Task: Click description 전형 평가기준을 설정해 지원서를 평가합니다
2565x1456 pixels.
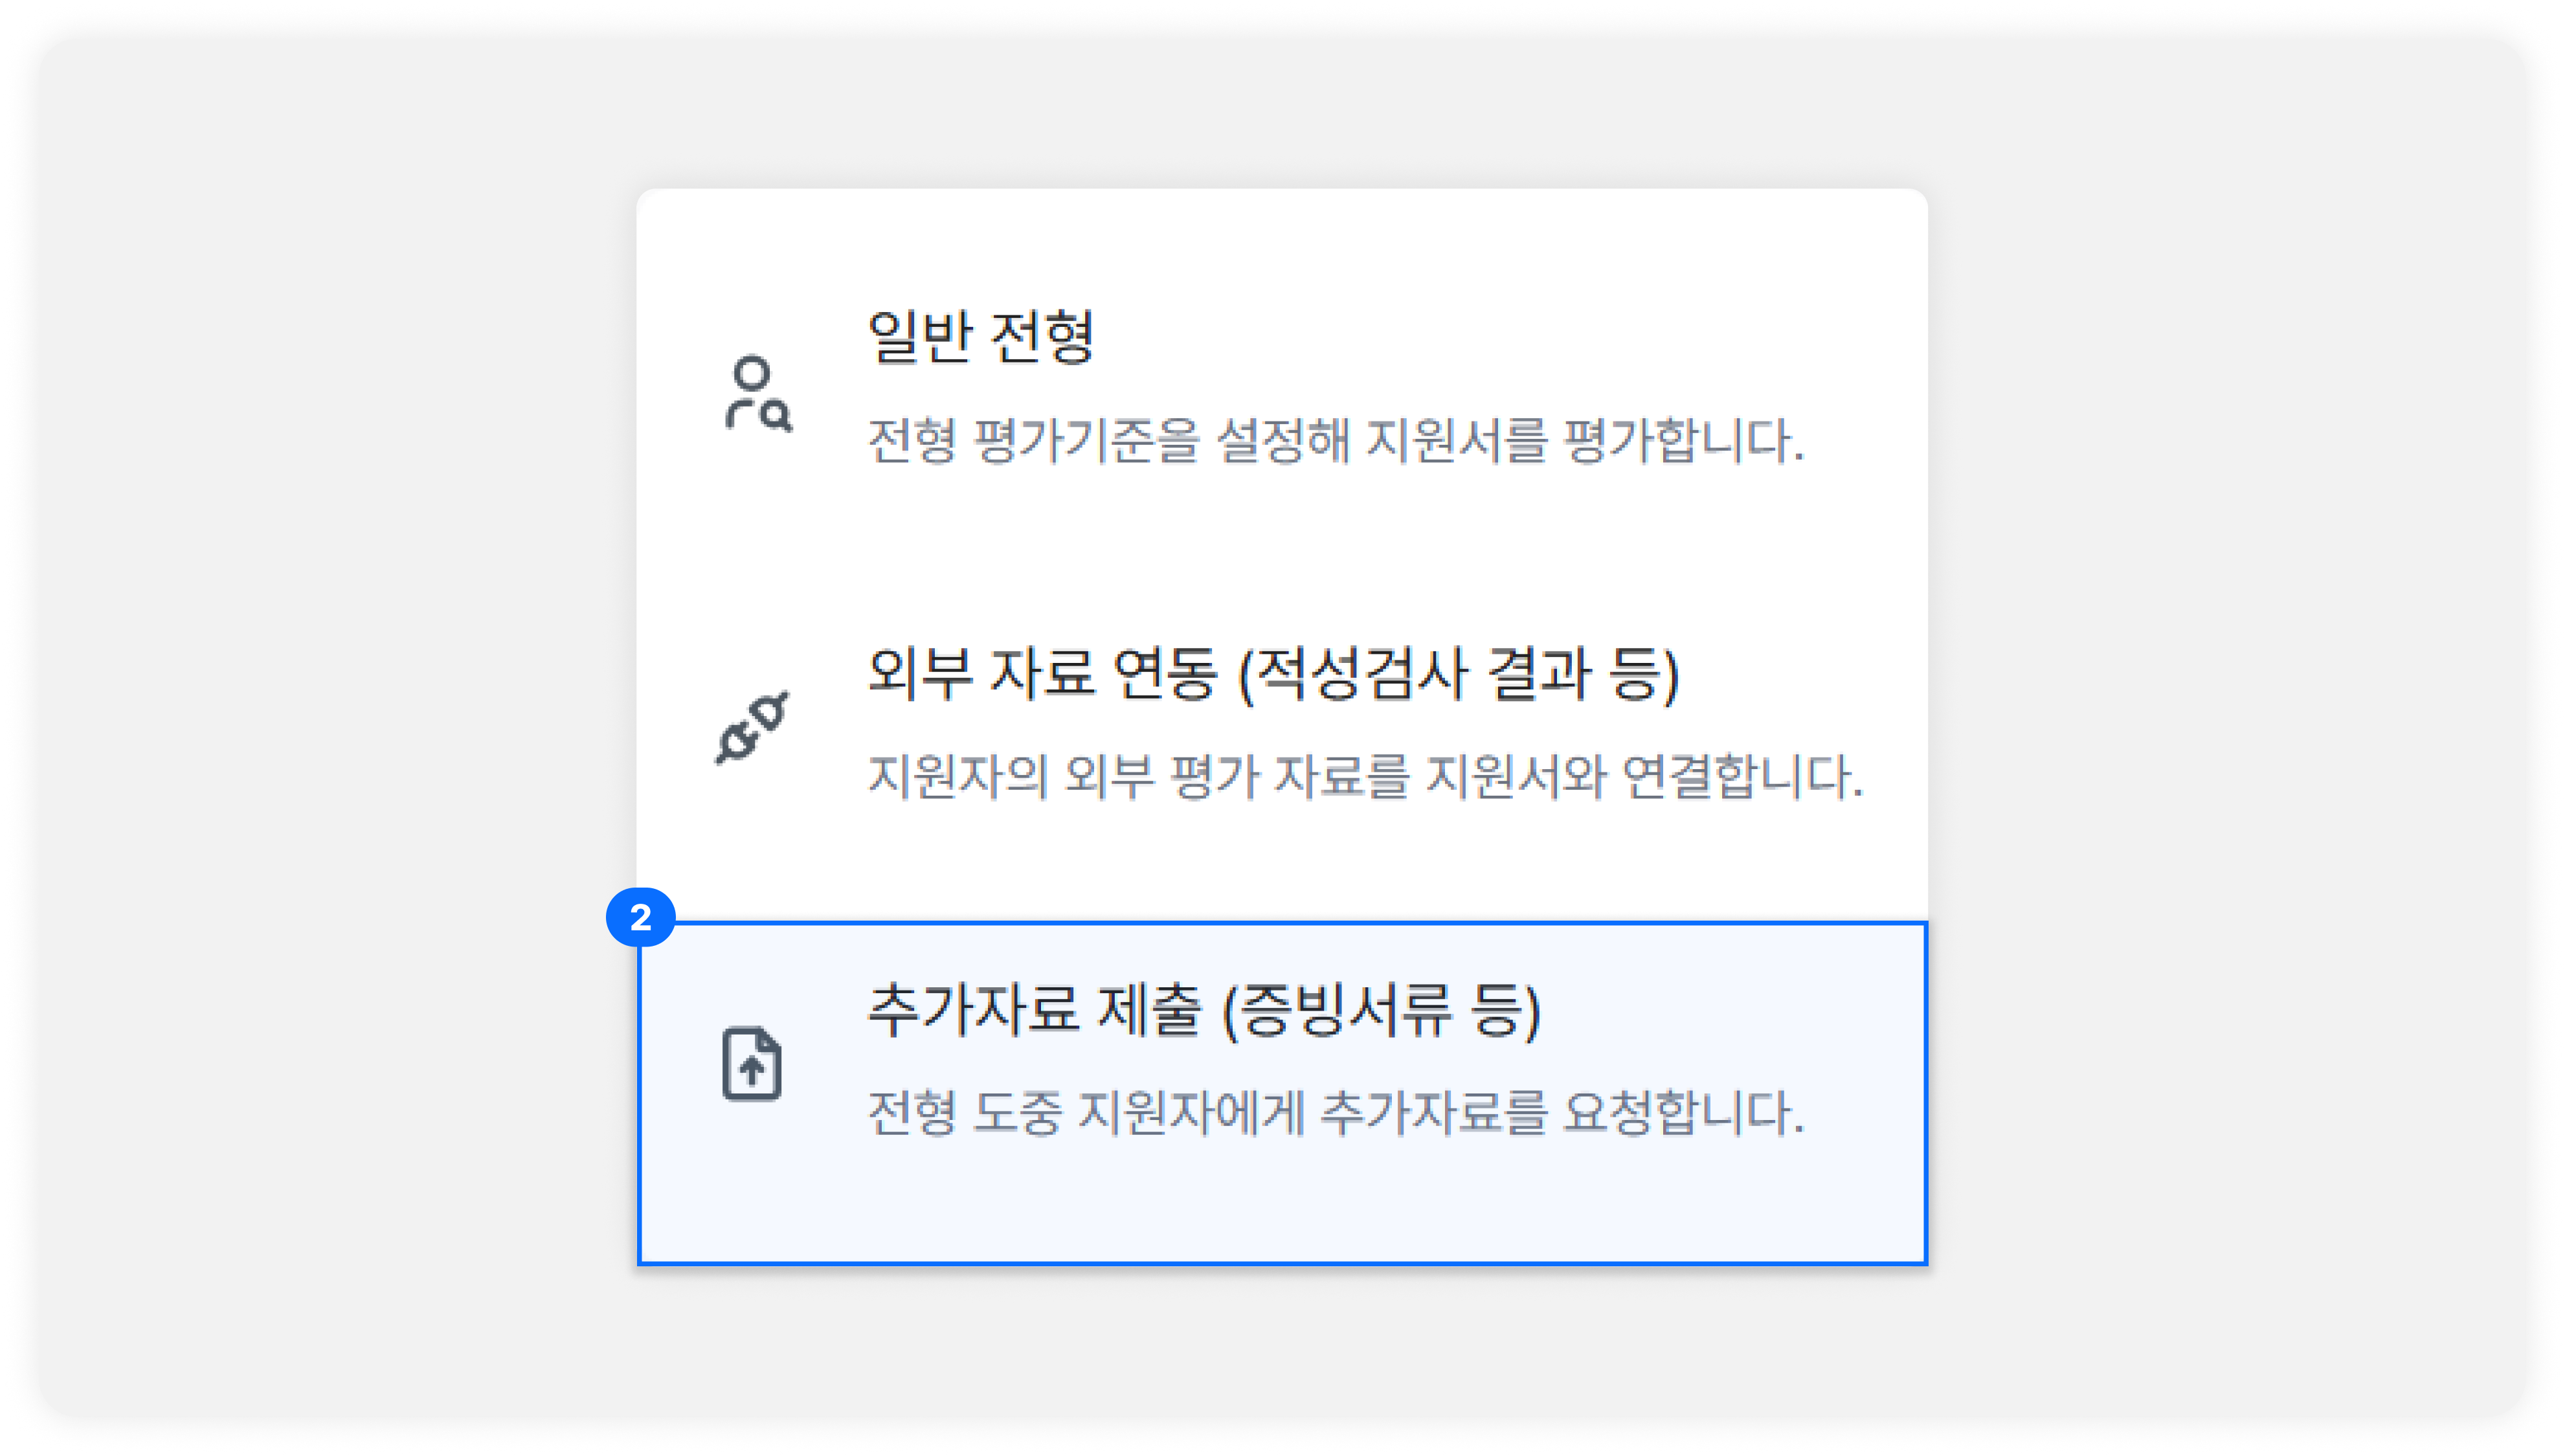Action: pos(1336,440)
